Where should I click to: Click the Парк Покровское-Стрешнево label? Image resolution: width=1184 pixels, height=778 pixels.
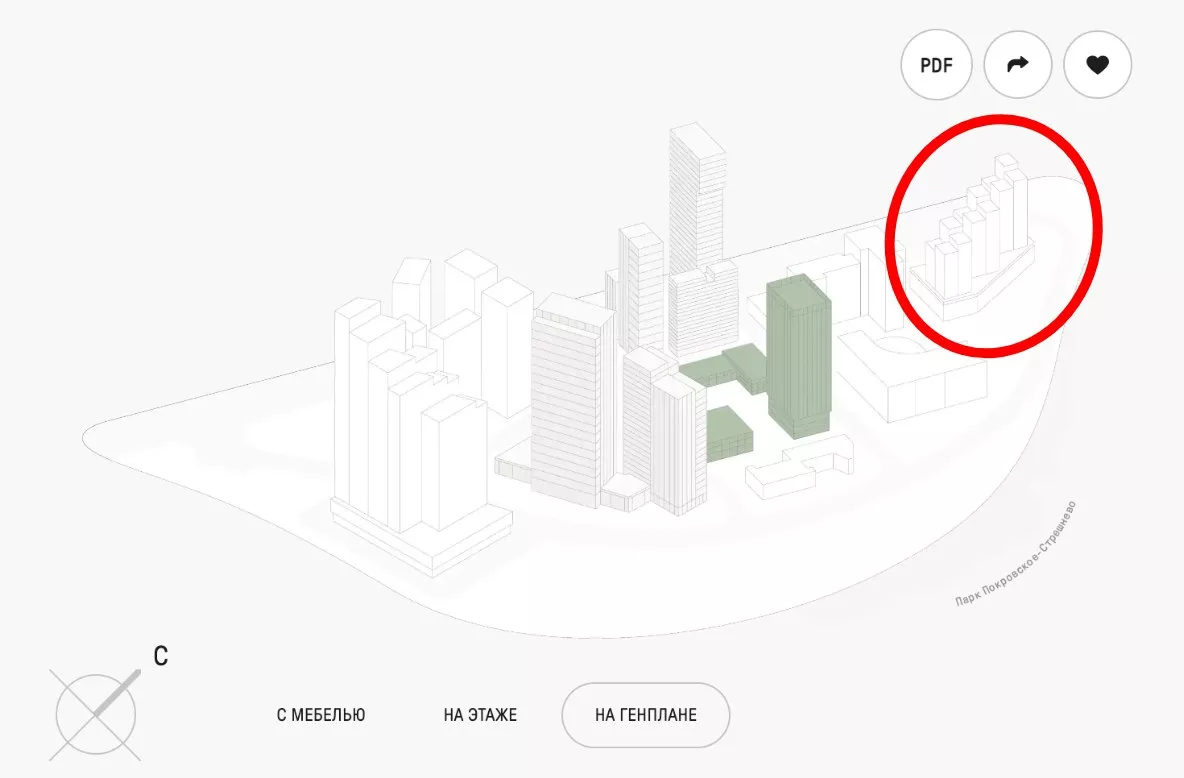(1016, 554)
